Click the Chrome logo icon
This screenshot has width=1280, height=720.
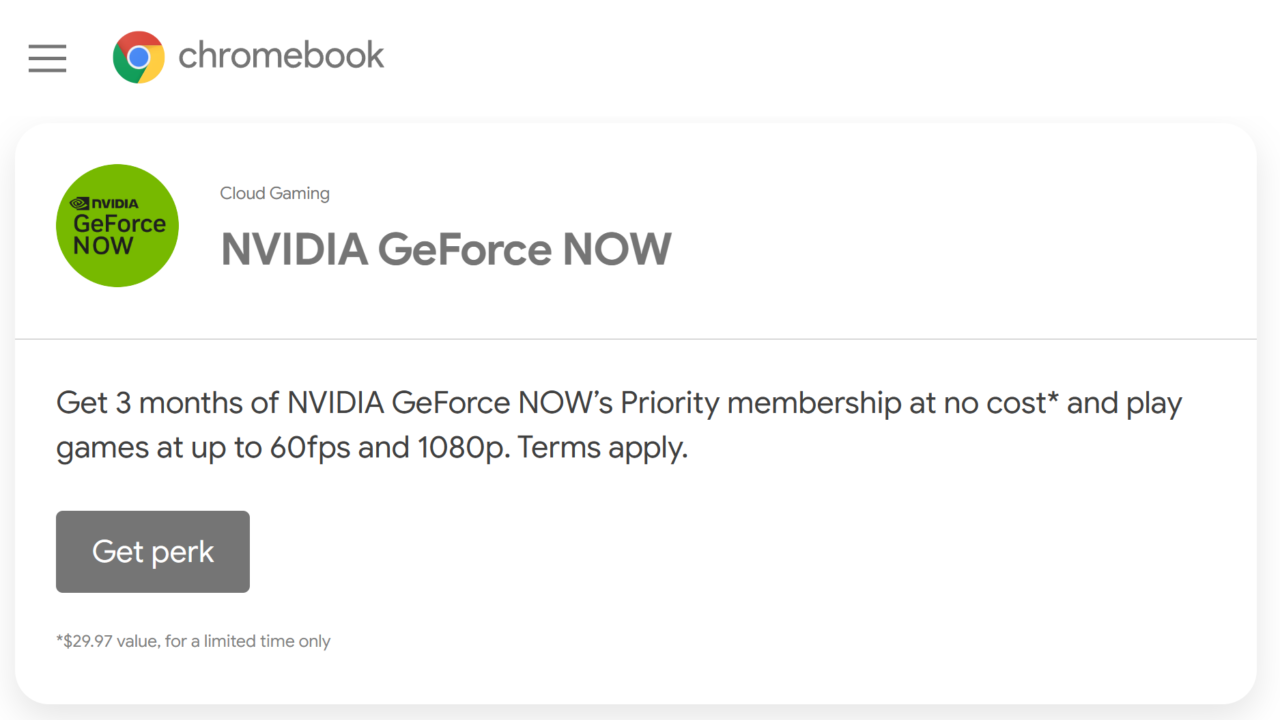click(139, 57)
